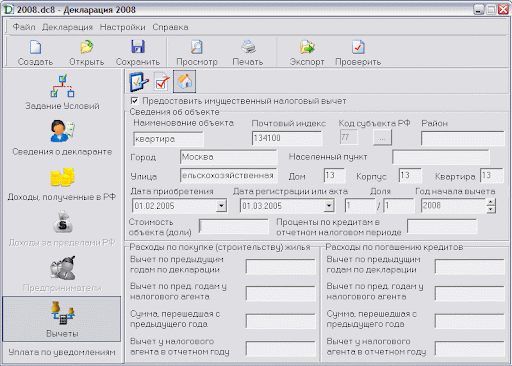Click the Стоимость объекта (доли) field
Viewport: 512px width, 366px height.
coord(233,226)
